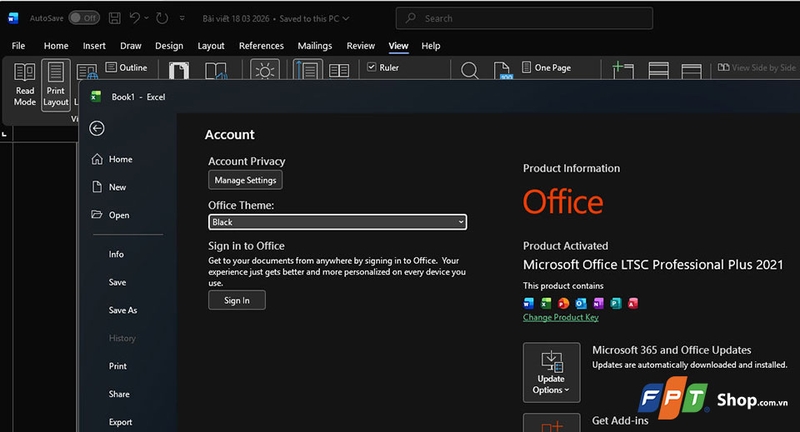The width and height of the screenshot is (800, 432).
Task: Select Print Layout view in Word
Action: point(56,85)
